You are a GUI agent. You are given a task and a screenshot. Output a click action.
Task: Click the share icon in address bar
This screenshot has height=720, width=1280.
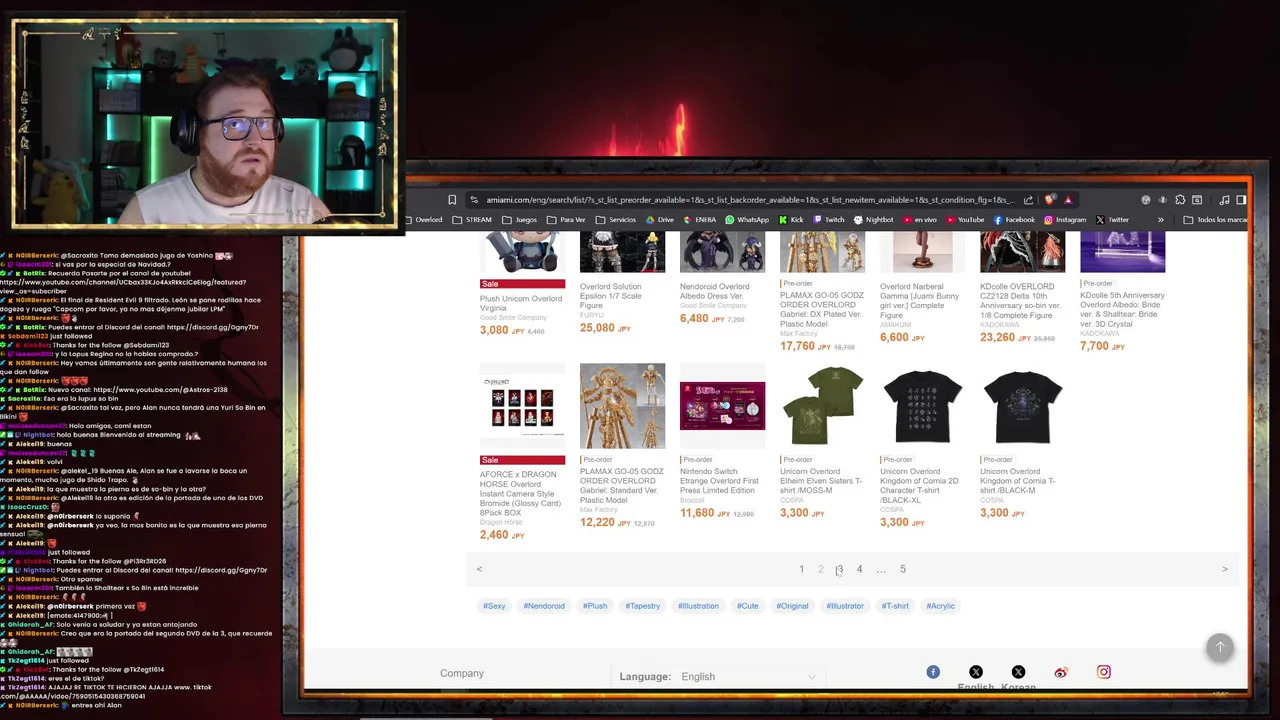click(1028, 200)
